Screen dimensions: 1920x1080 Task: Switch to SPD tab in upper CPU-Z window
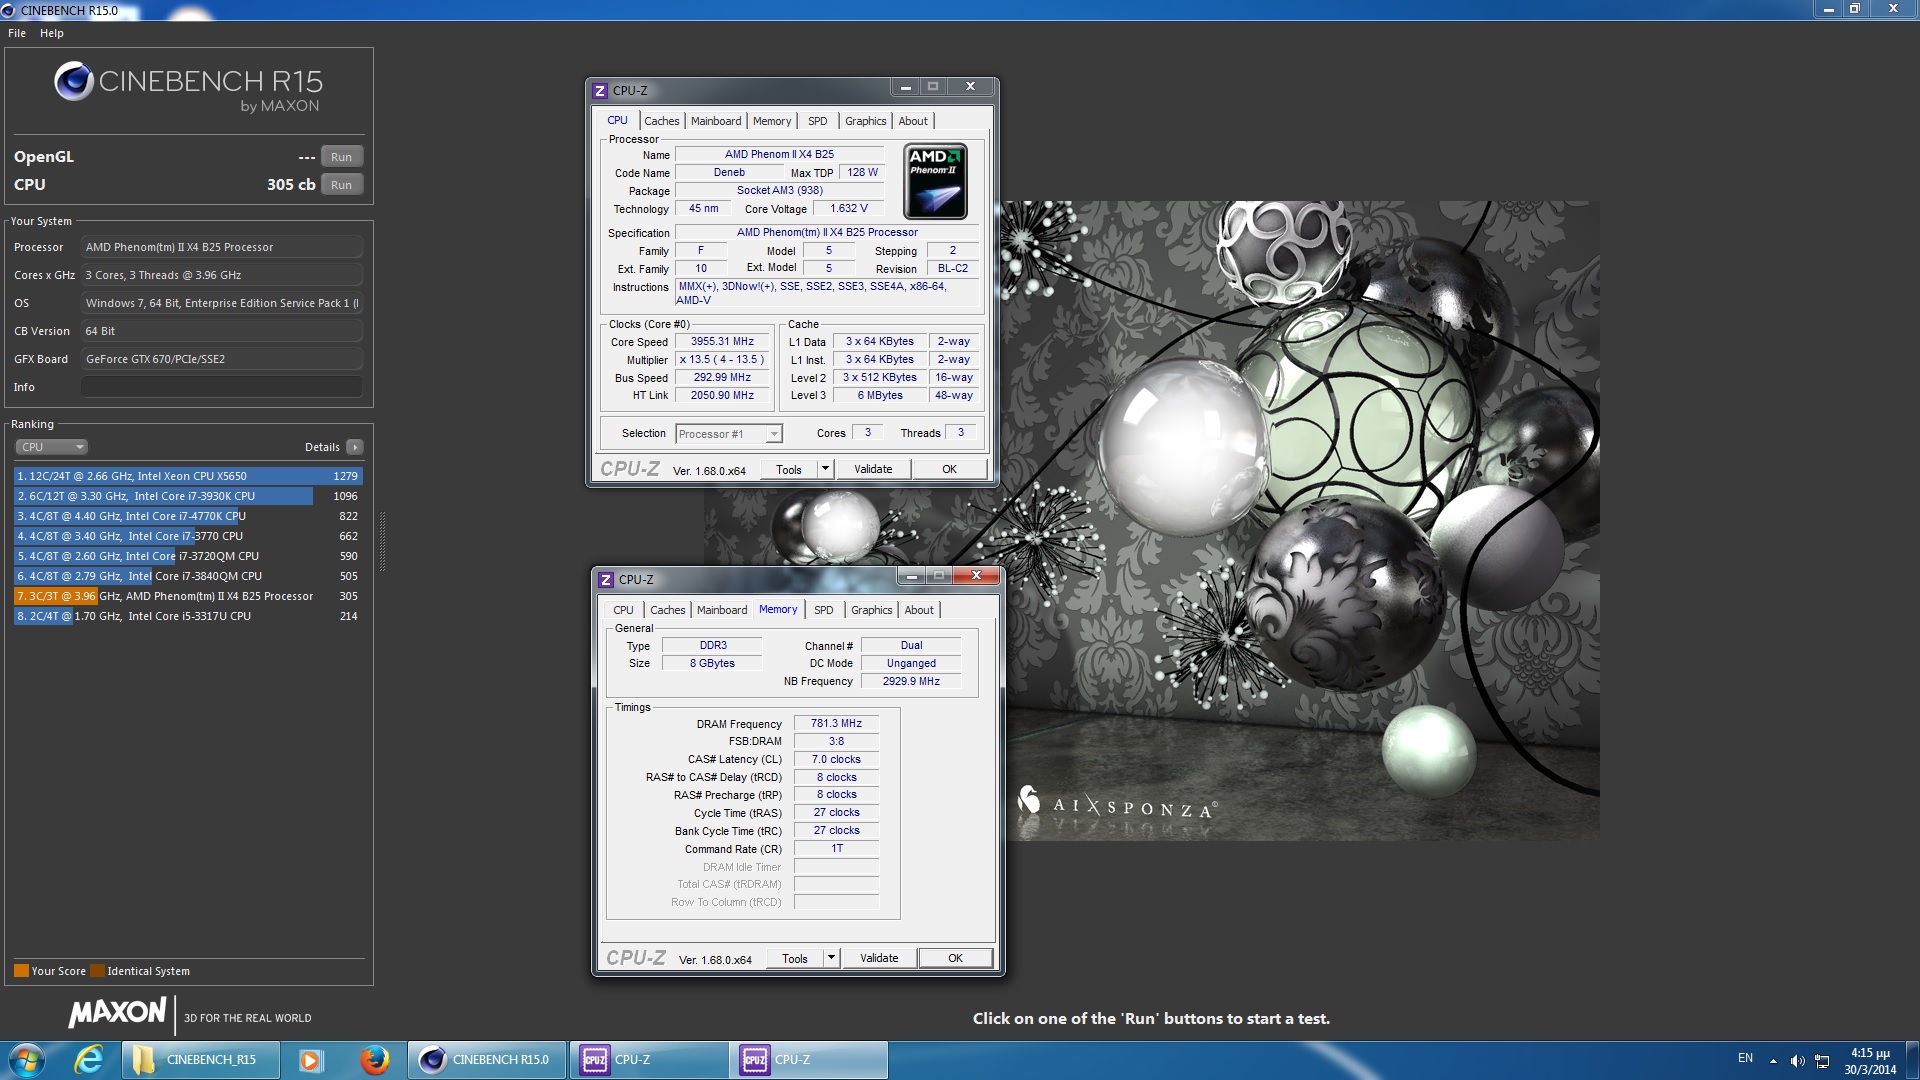818,121
